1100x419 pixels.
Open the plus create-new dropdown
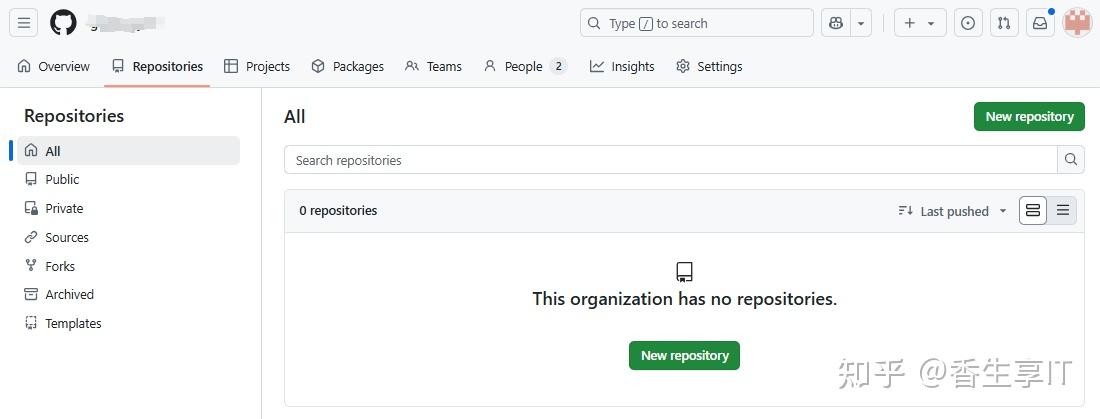pyautogui.click(x=919, y=23)
